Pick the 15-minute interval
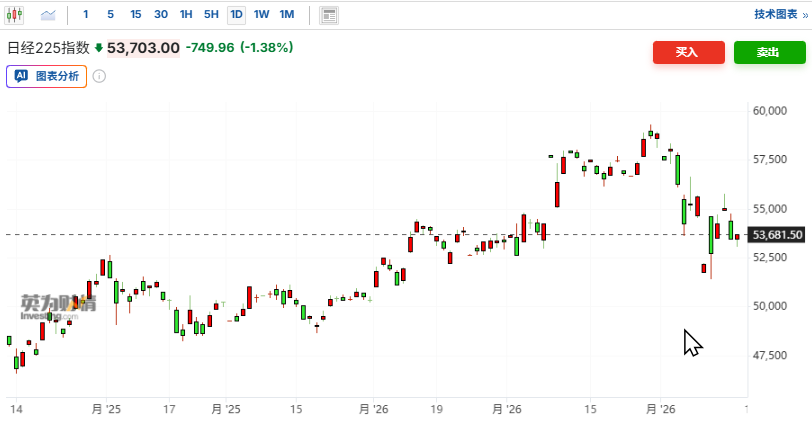This screenshot has height=425, width=812. point(135,15)
